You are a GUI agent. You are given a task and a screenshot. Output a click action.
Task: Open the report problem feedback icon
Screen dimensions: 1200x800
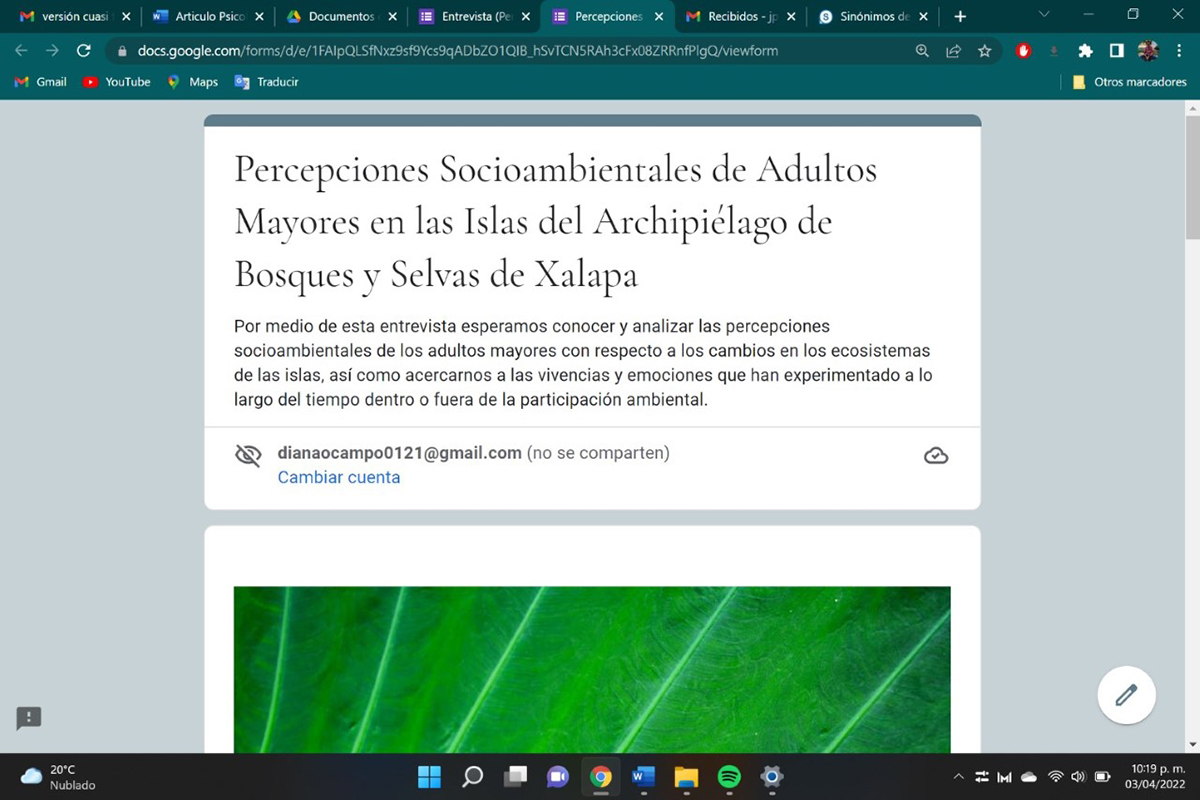(28, 717)
